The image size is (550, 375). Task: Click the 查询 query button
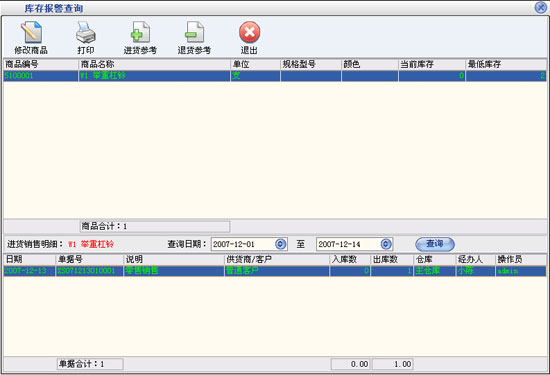coord(435,244)
